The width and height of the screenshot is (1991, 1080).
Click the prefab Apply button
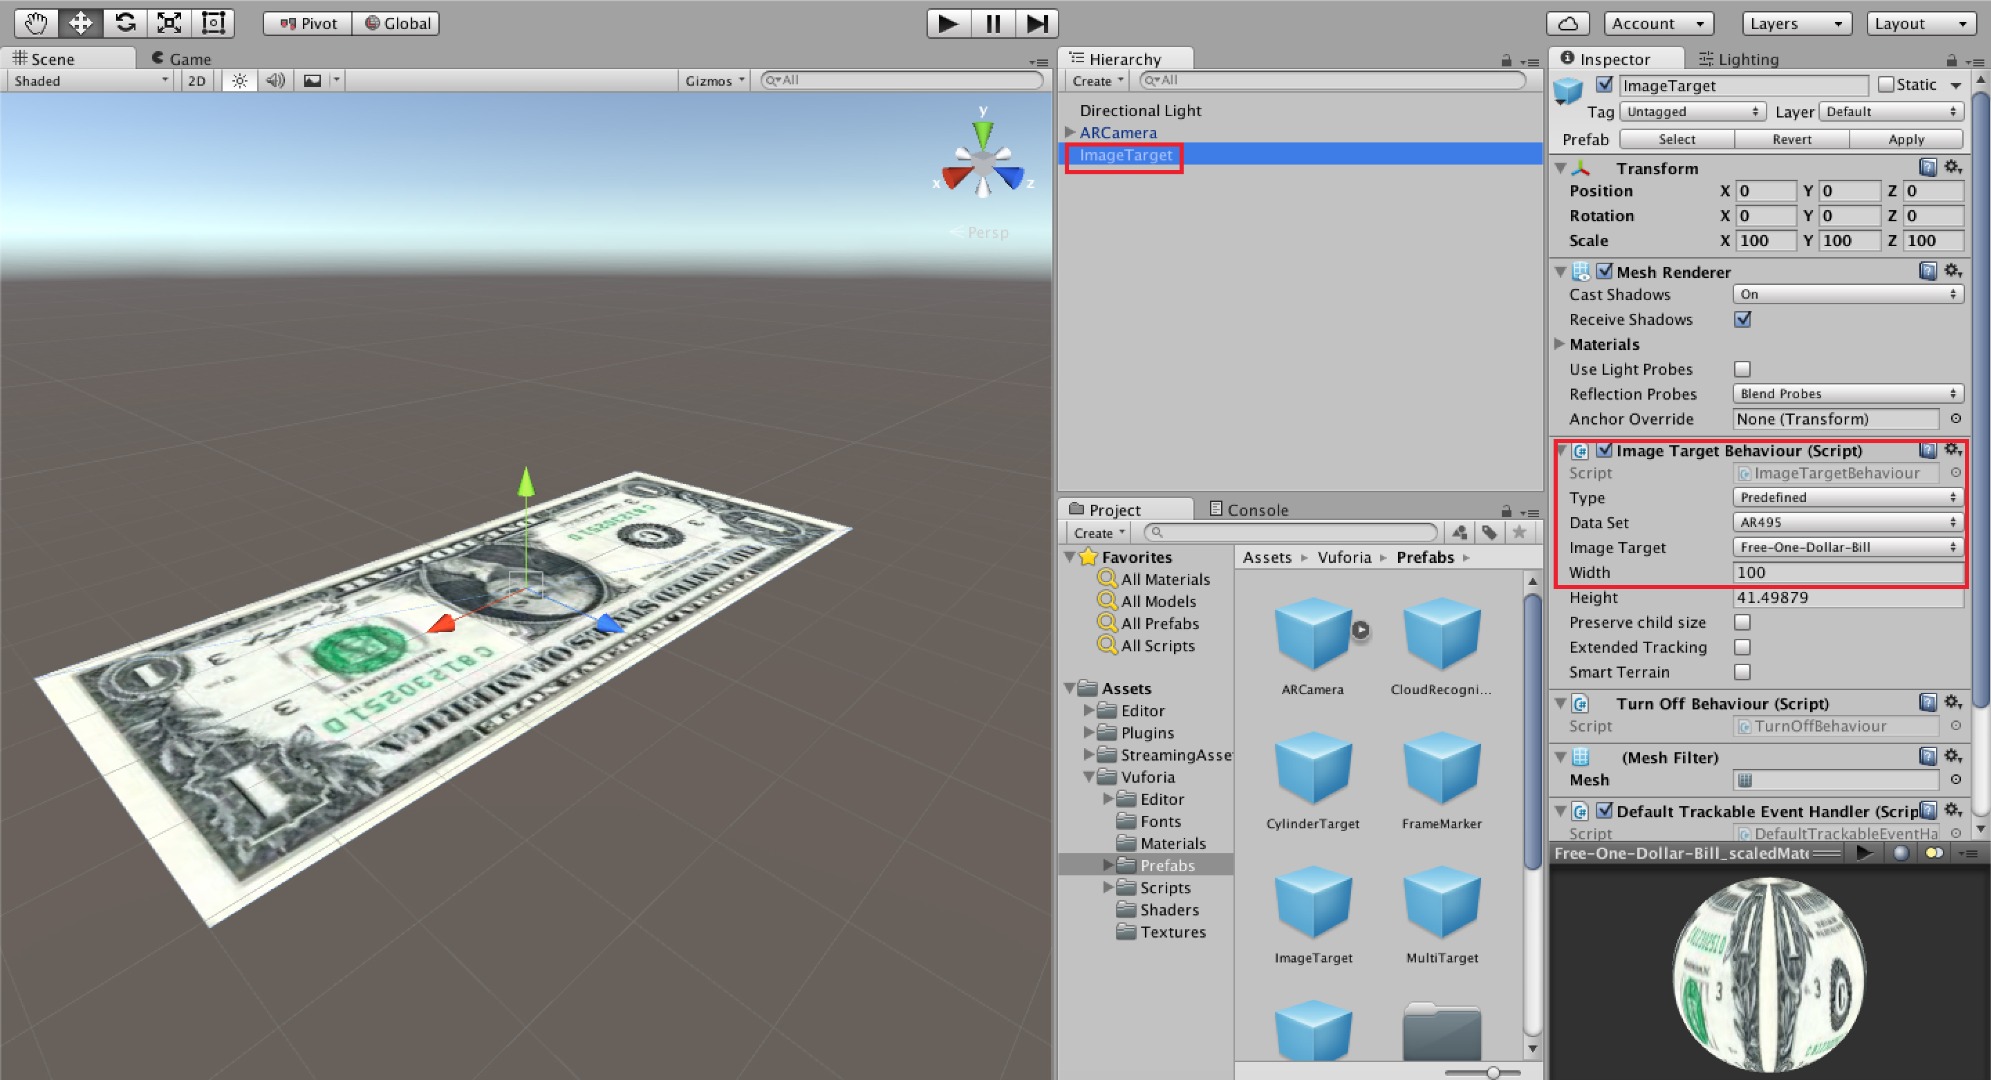(x=1906, y=139)
